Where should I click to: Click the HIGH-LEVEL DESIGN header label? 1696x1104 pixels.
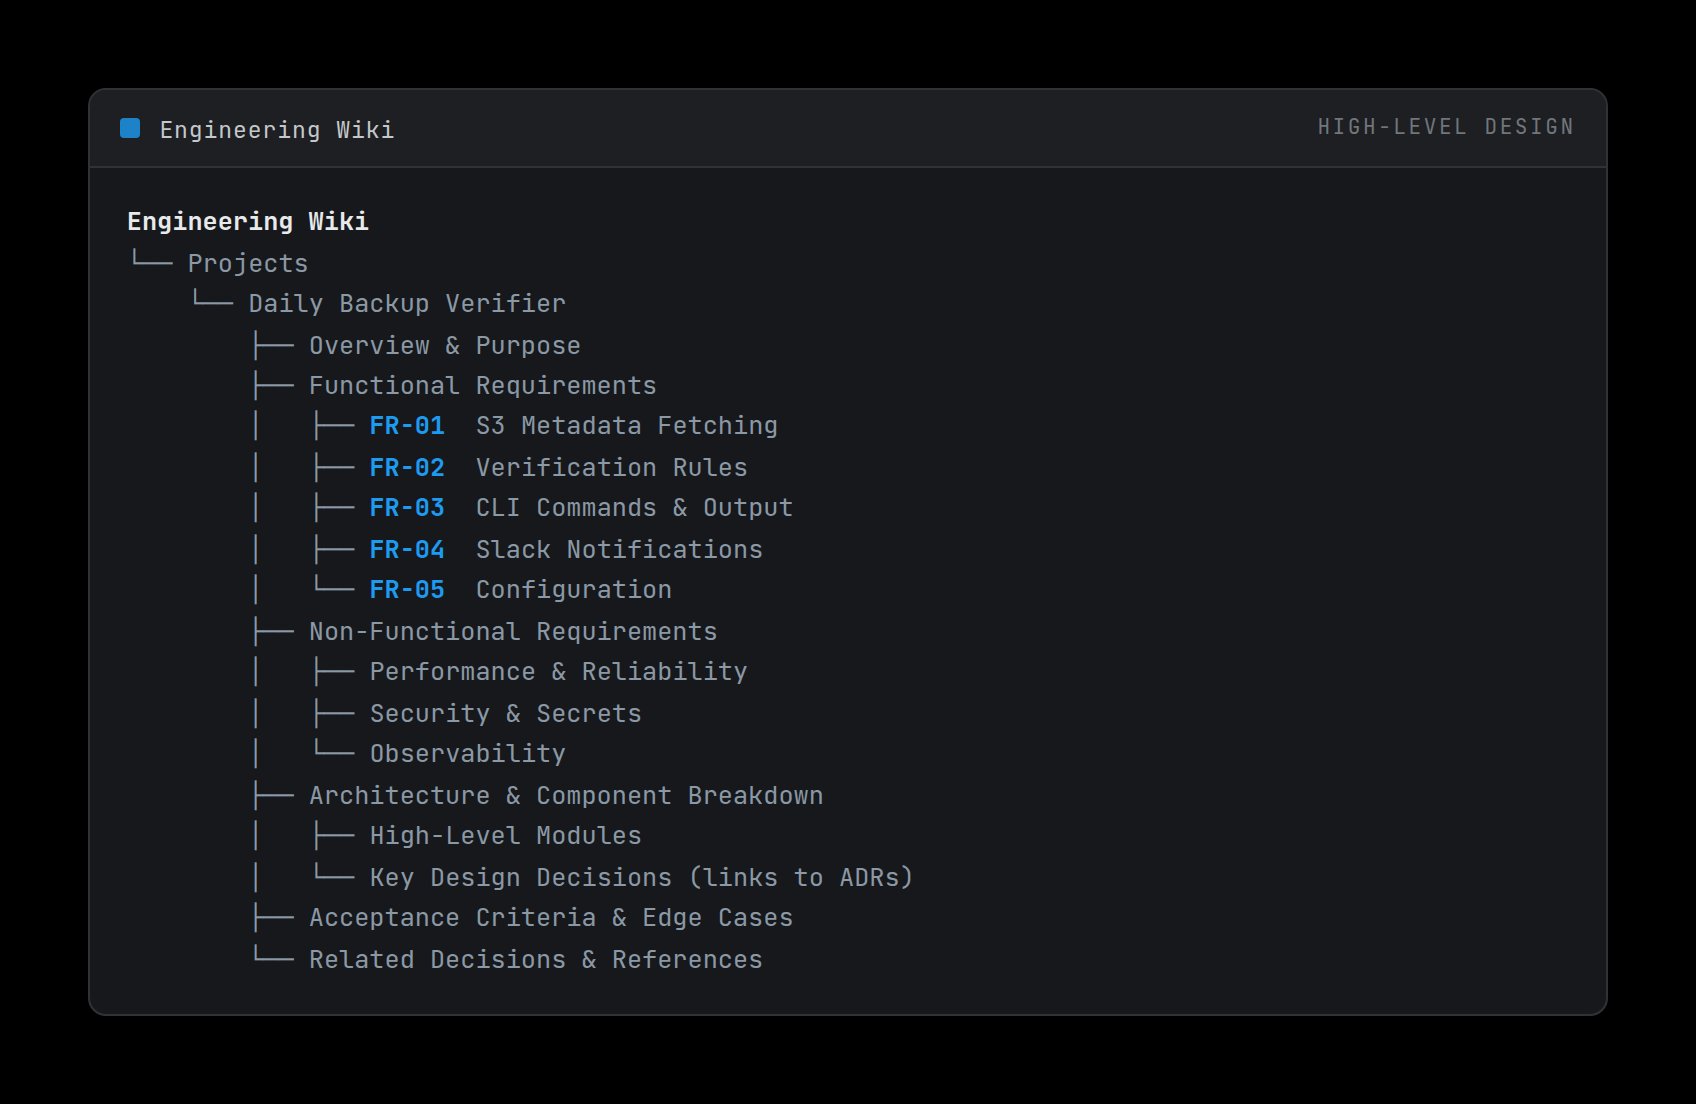[x=1446, y=127]
